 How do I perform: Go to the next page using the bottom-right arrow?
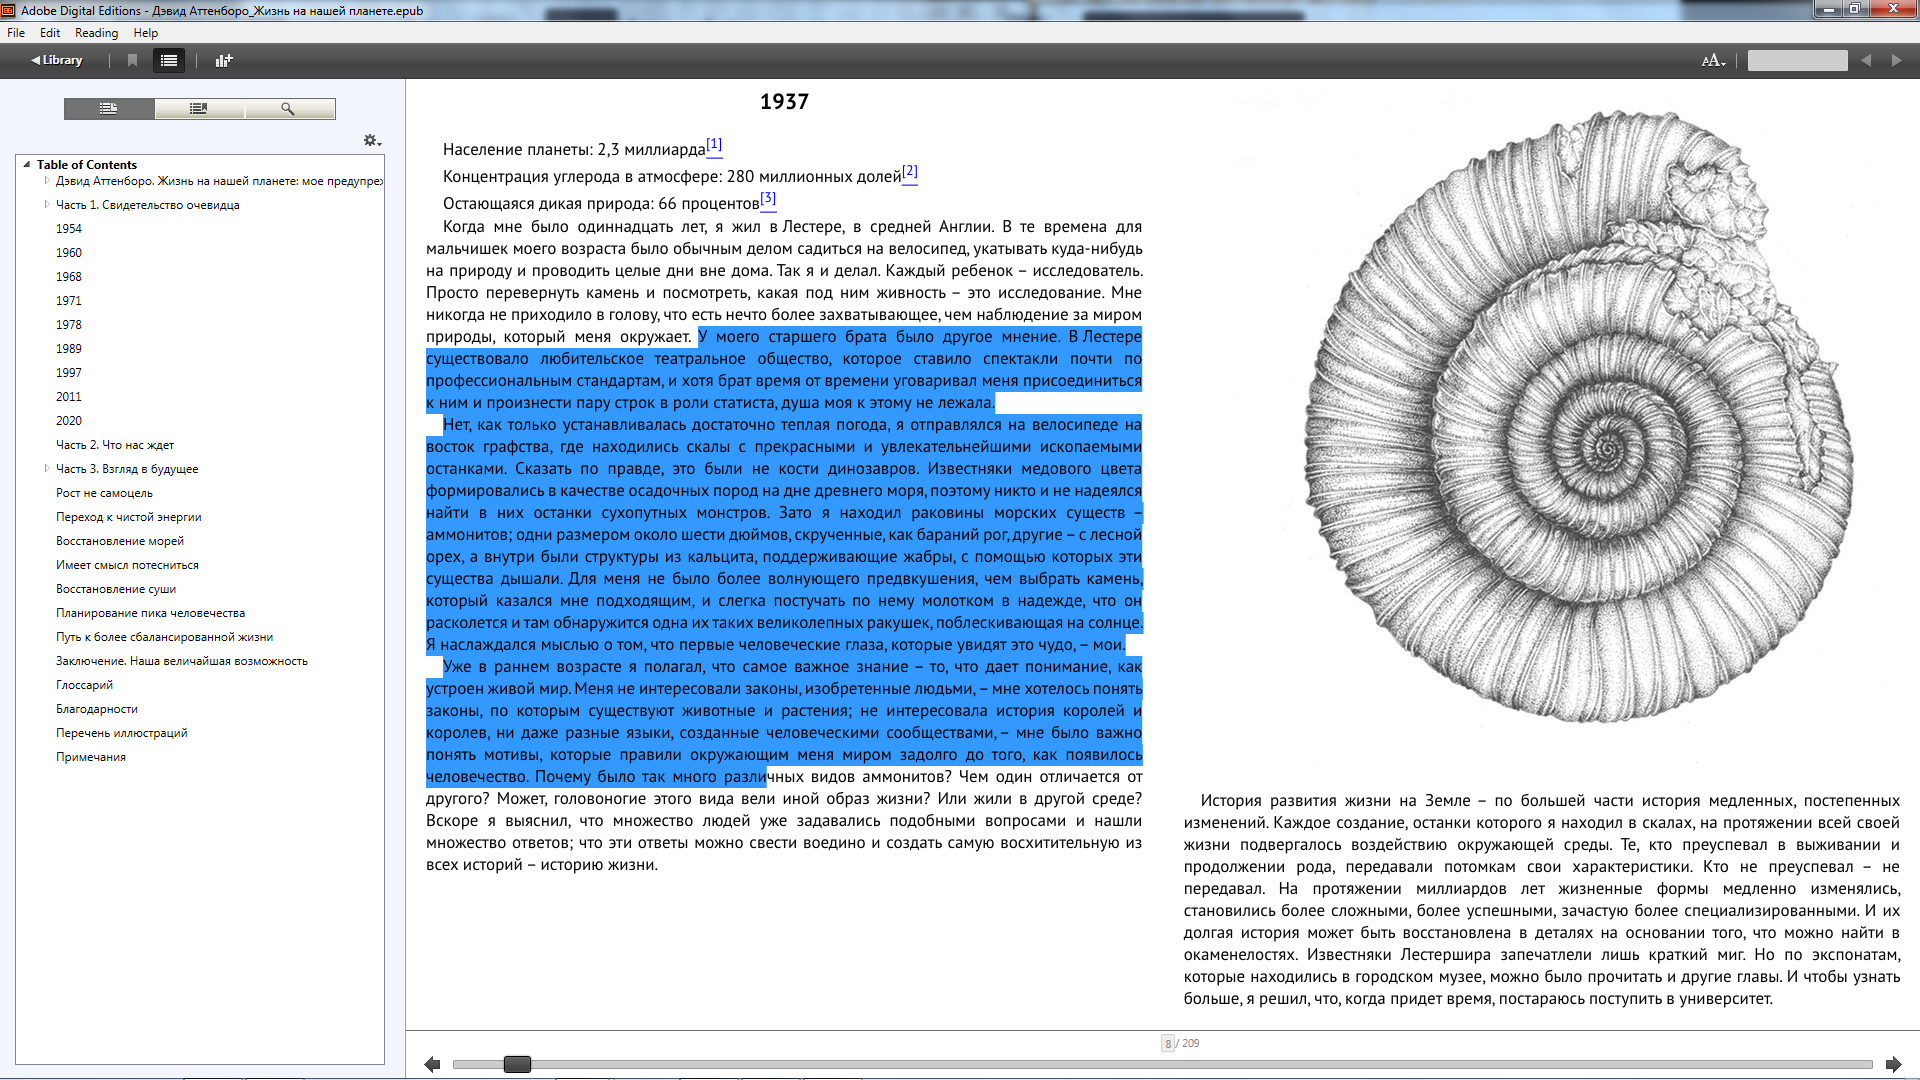click(1893, 1064)
